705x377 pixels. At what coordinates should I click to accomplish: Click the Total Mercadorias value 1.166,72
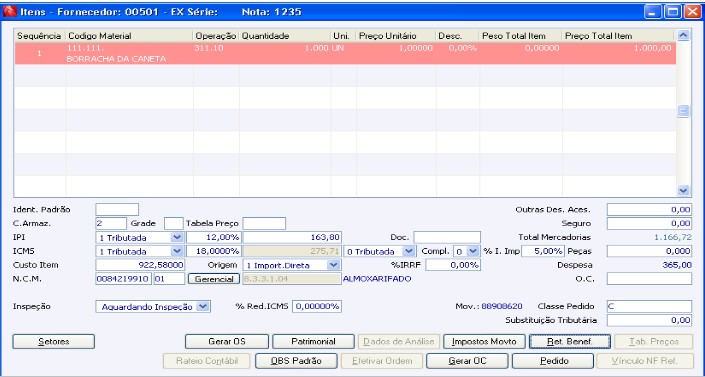click(x=673, y=237)
